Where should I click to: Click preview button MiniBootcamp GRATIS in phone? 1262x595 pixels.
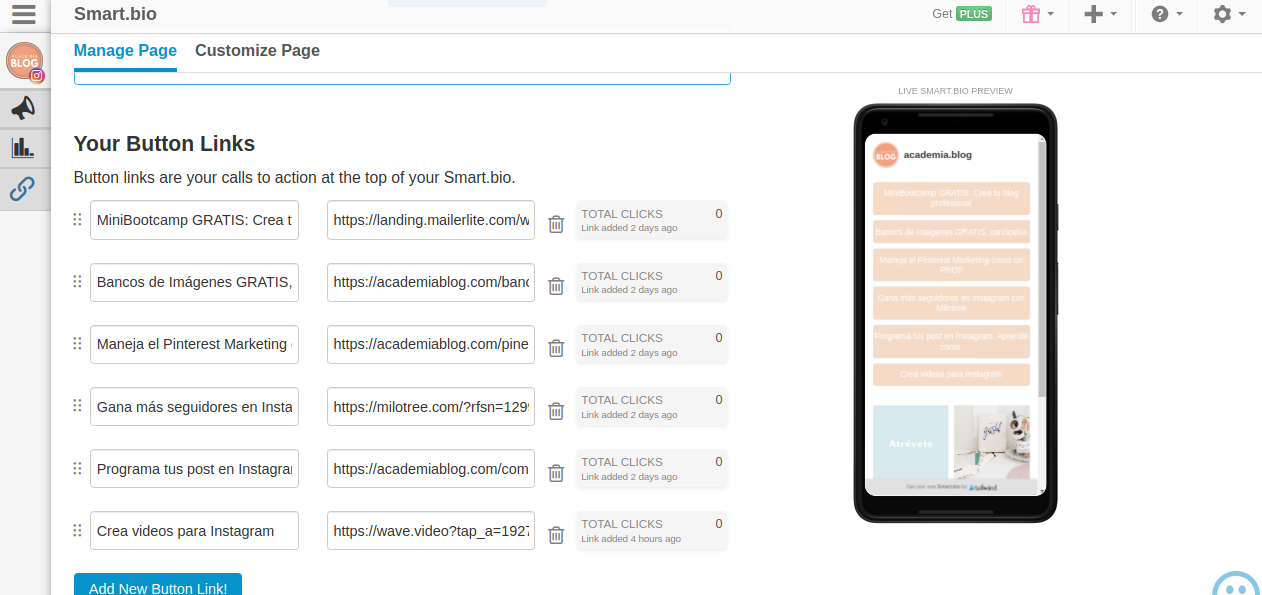click(x=951, y=198)
